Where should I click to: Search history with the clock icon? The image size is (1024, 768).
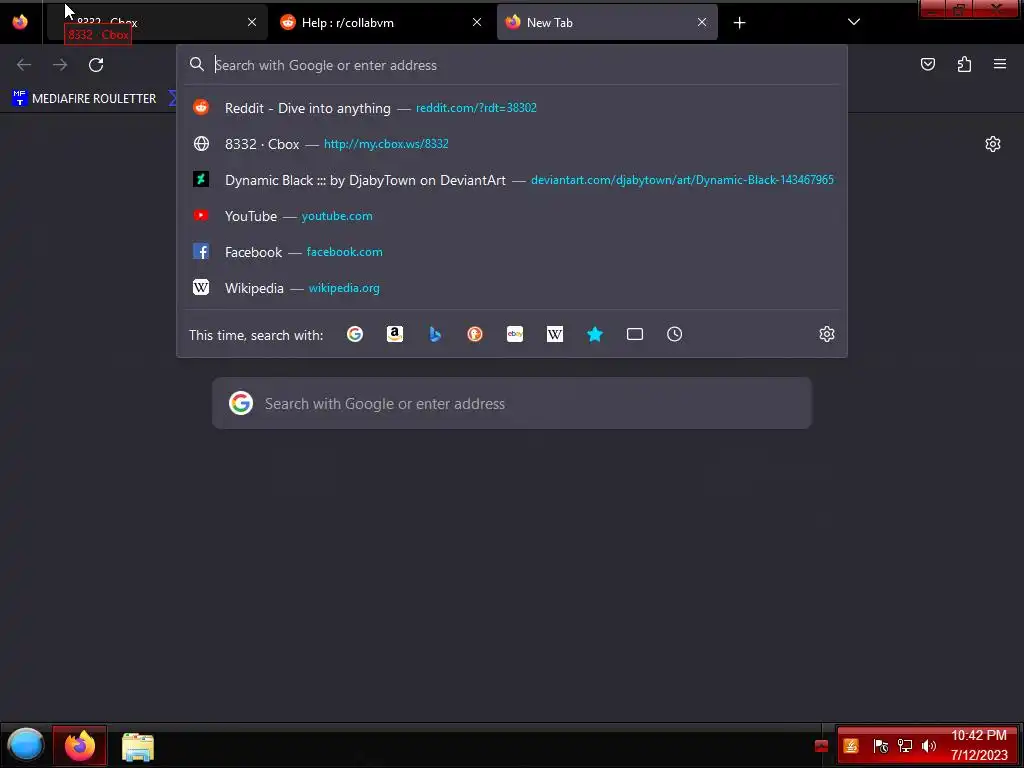pos(675,334)
